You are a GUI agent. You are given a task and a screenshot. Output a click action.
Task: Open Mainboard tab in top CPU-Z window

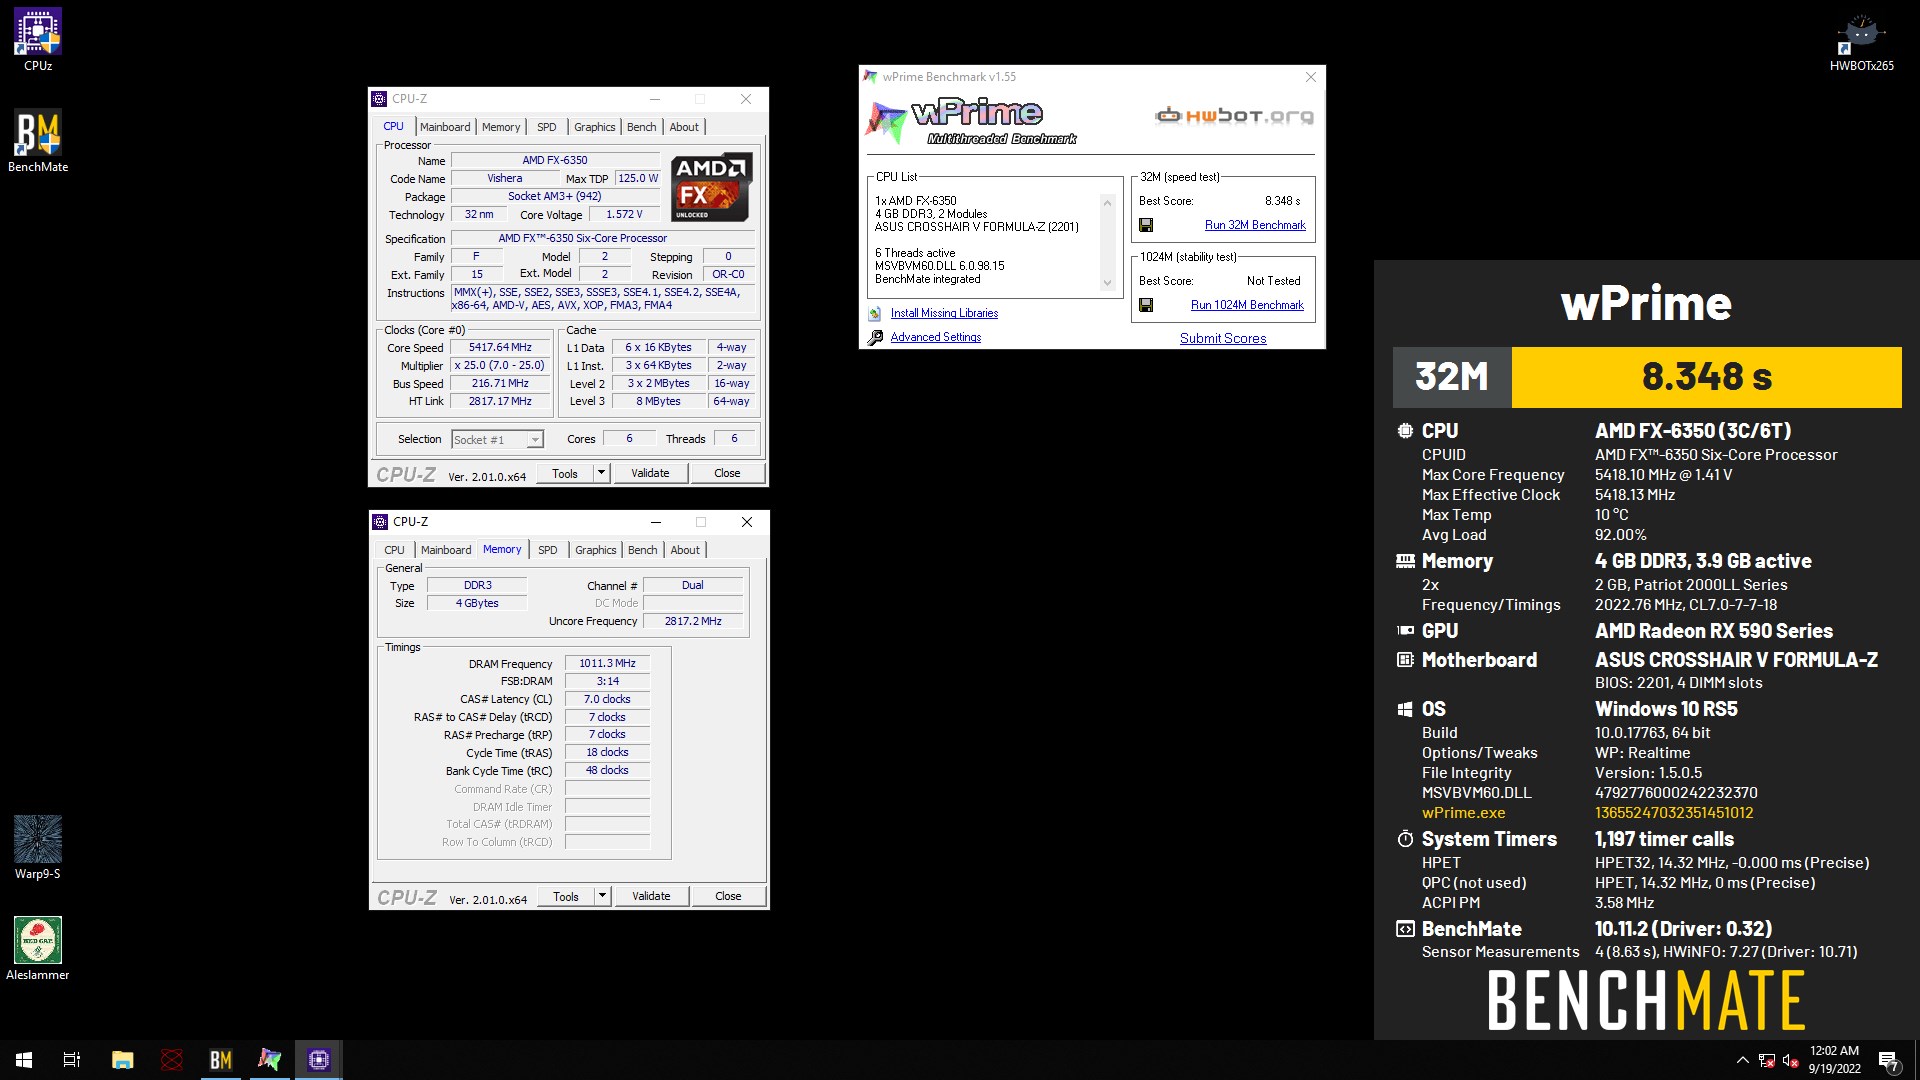pyautogui.click(x=445, y=127)
